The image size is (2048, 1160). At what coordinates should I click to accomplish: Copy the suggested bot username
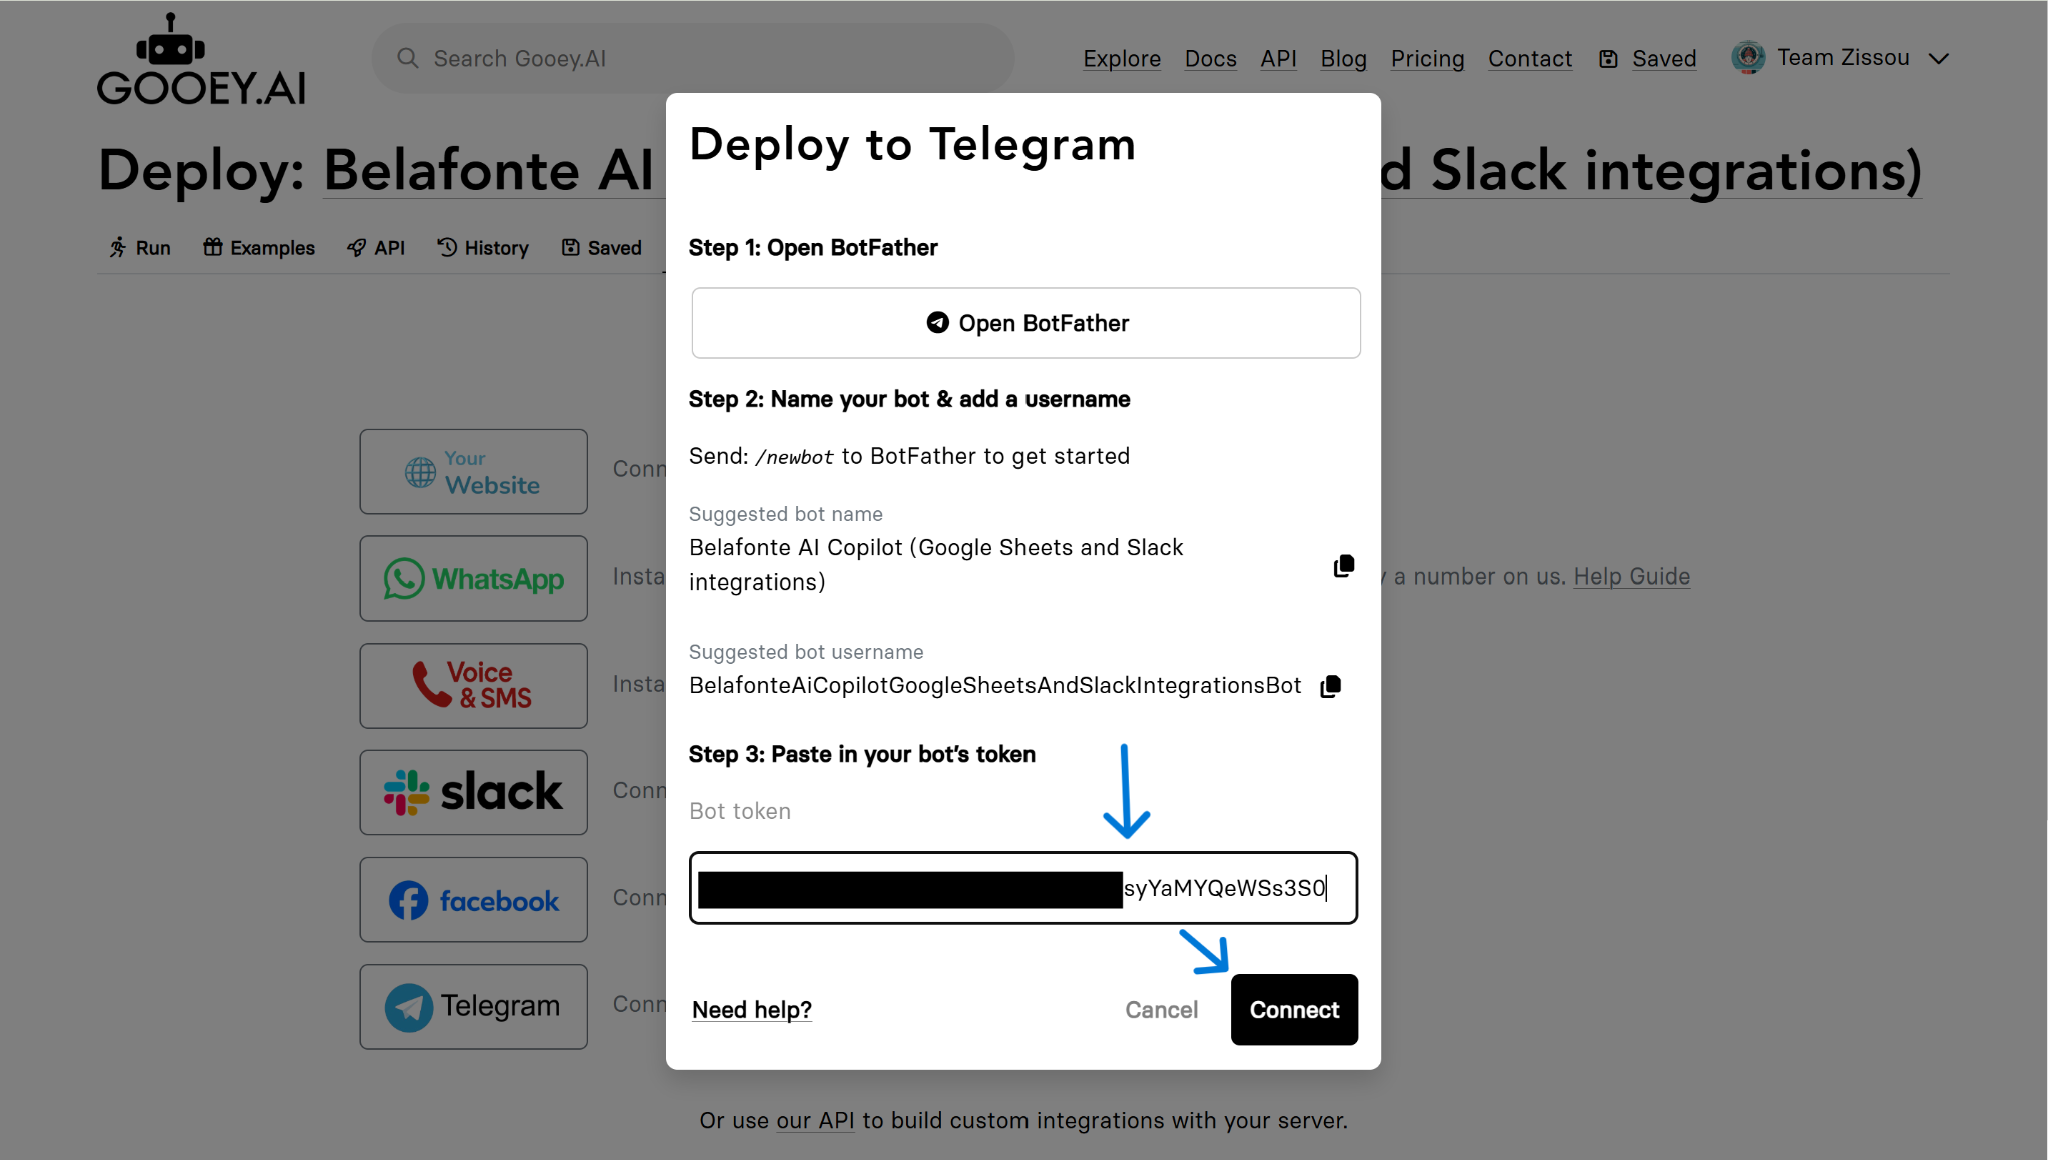pos(1330,686)
